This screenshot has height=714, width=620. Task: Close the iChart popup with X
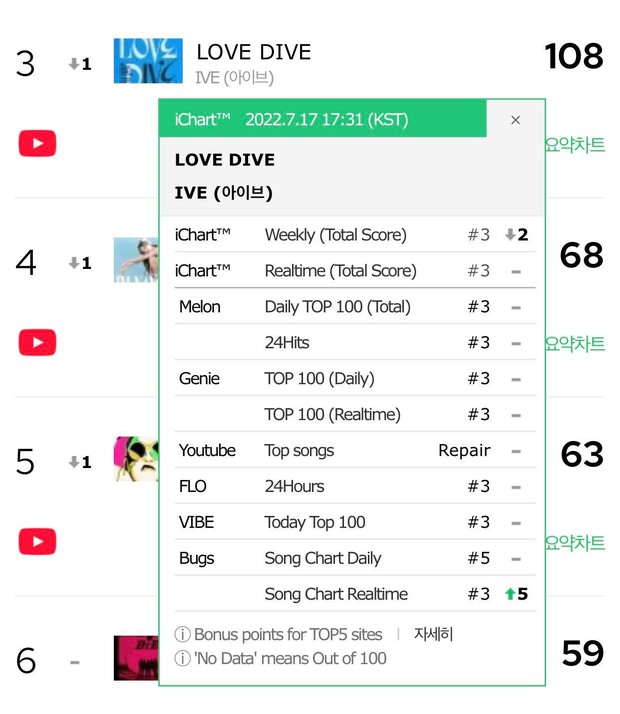coord(515,120)
